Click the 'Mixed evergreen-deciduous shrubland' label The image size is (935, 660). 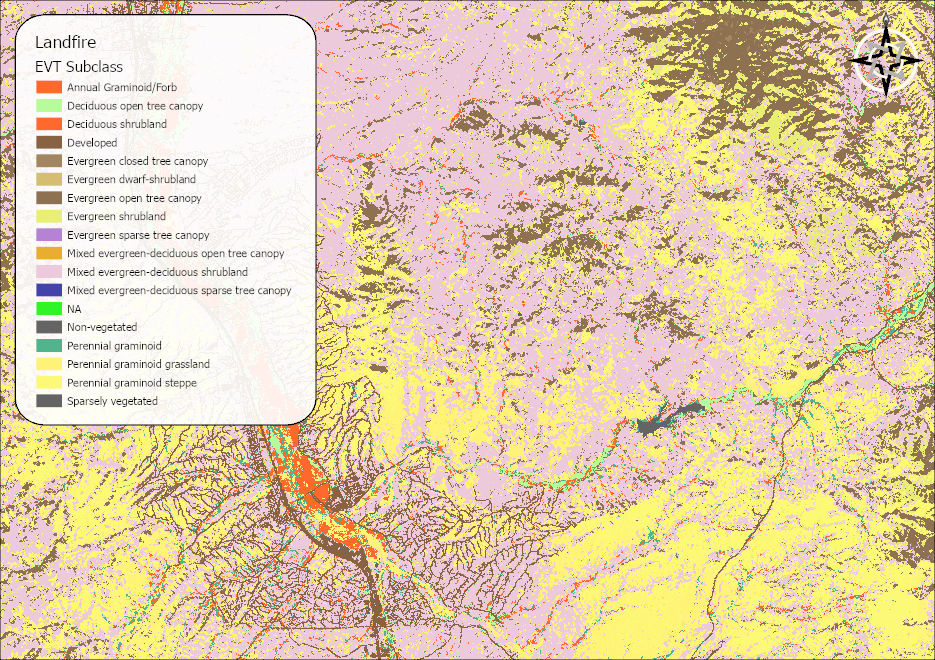(157, 272)
